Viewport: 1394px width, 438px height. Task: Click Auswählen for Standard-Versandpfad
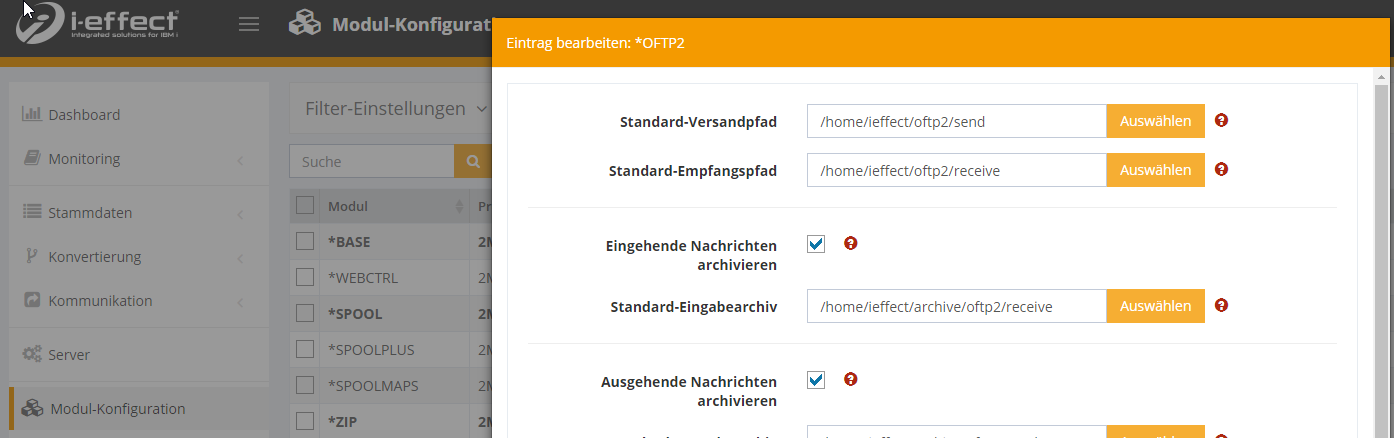tap(1155, 121)
